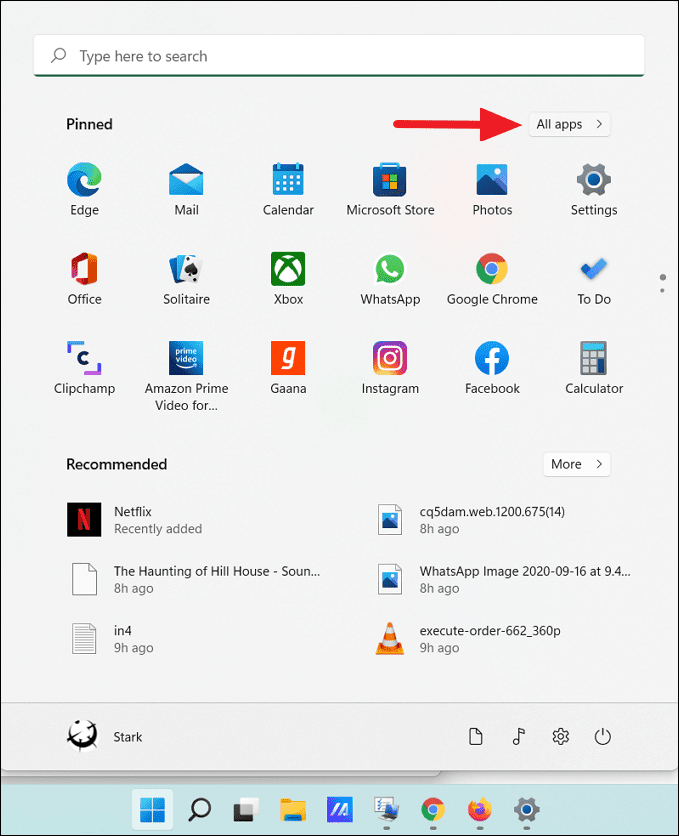Image resolution: width=679 pixels, height=836 pixels.
Task: Open WhatsApp Image 2020-09-16 file
Action: pyautogui.click(x=504, y=580)
